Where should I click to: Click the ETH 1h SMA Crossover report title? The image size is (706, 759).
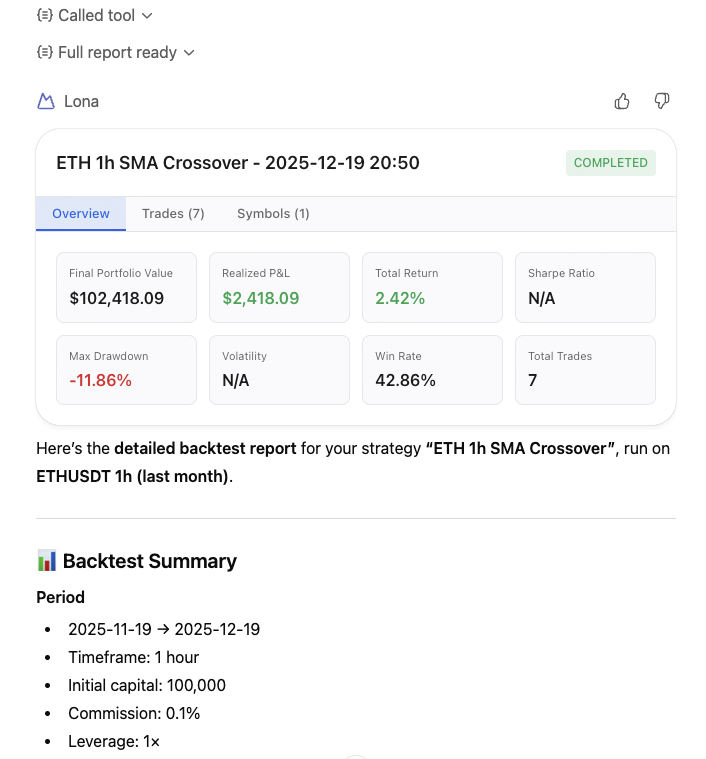point(238,163)
